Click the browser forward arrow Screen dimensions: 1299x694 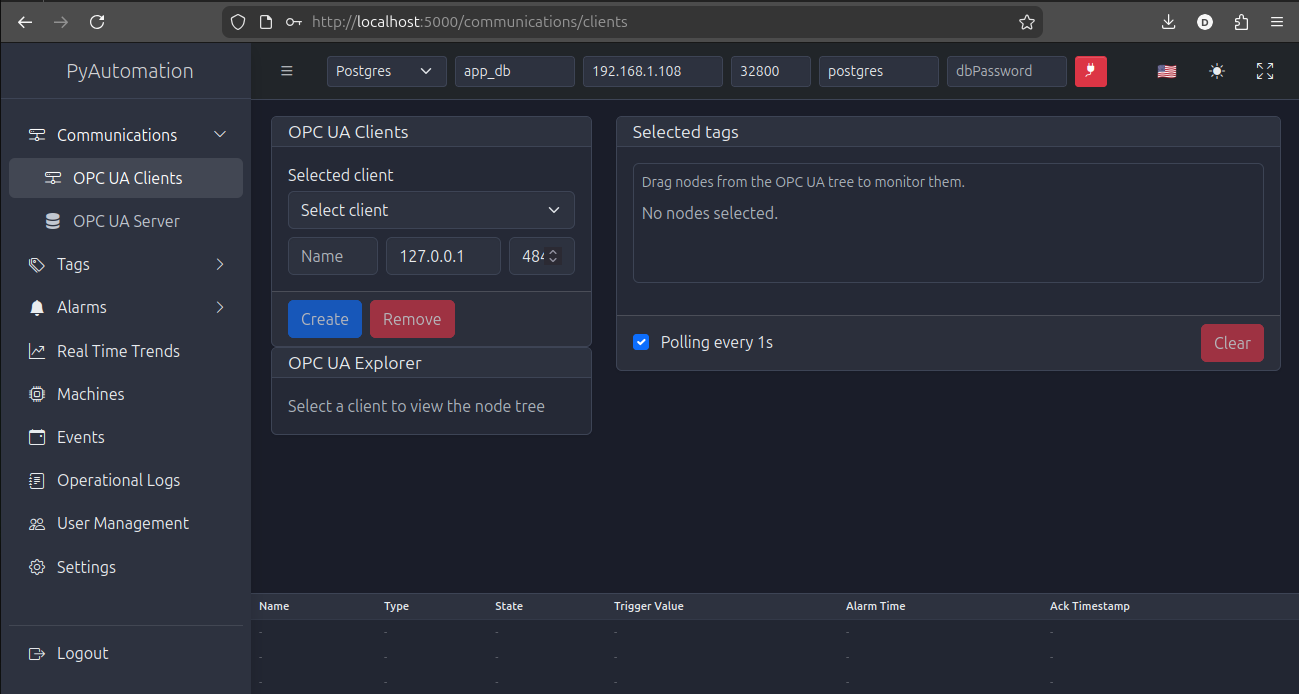point(61,22)
